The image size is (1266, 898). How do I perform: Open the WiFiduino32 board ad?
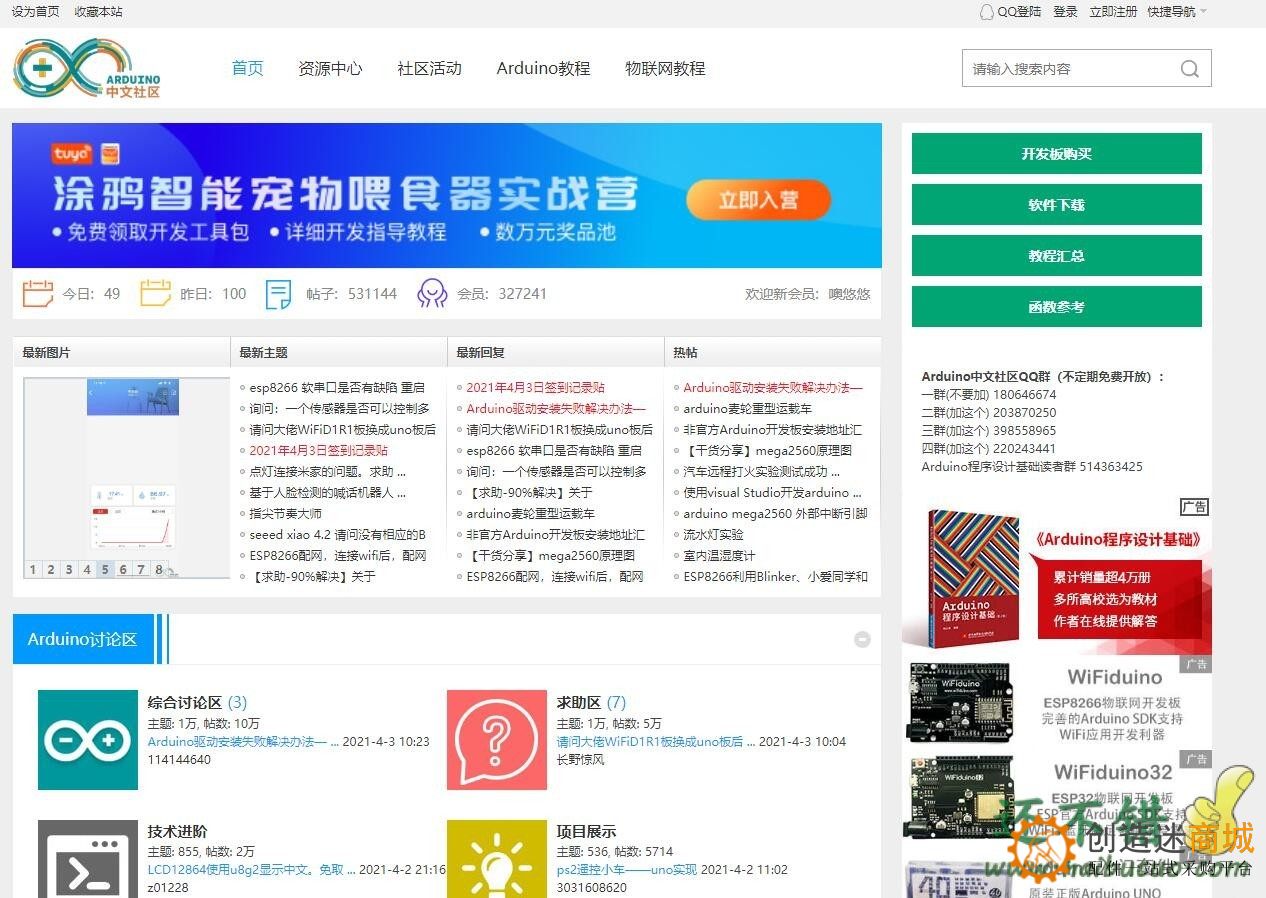point(1058,799)
